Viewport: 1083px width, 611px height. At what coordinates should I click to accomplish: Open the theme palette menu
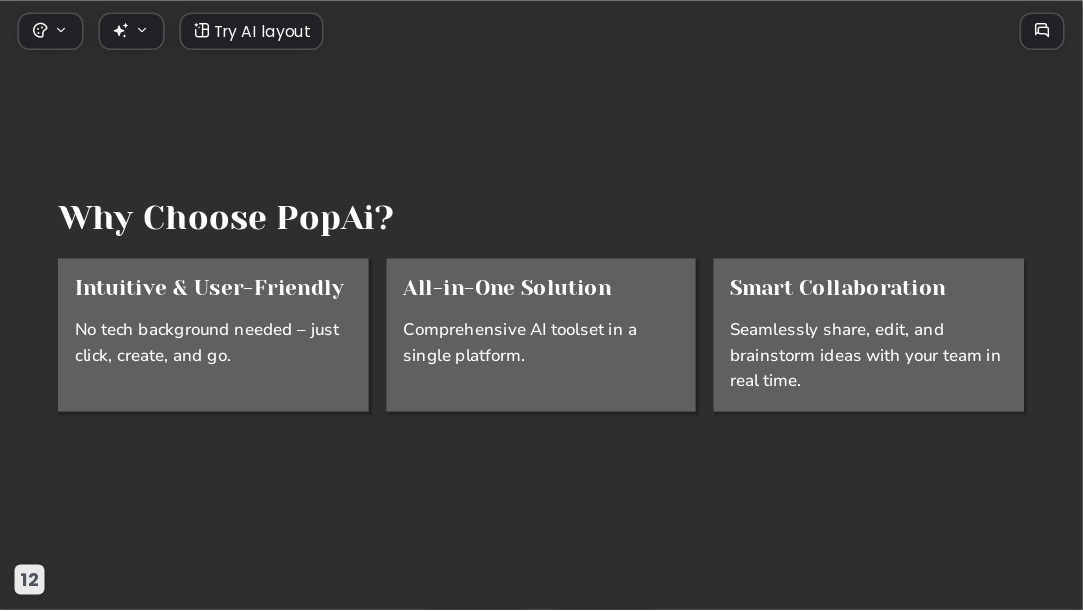click(50, 31)
